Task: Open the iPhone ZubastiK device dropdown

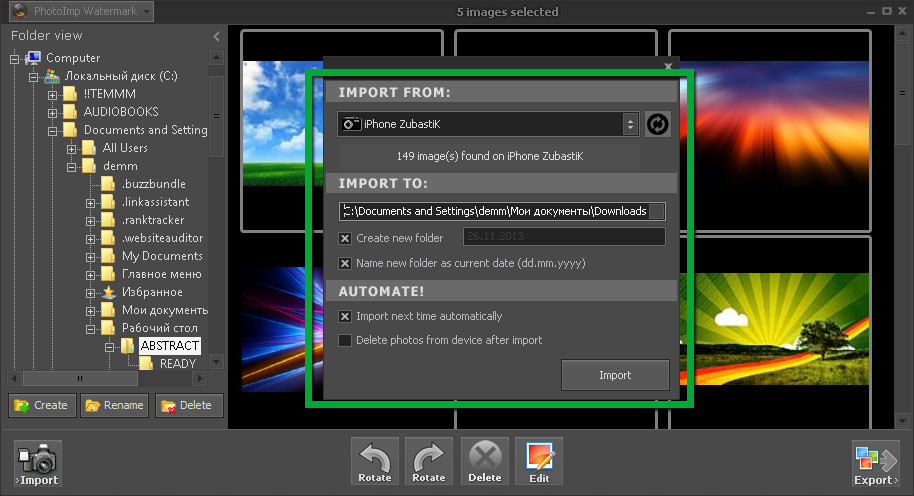Action: coord(630,124)
